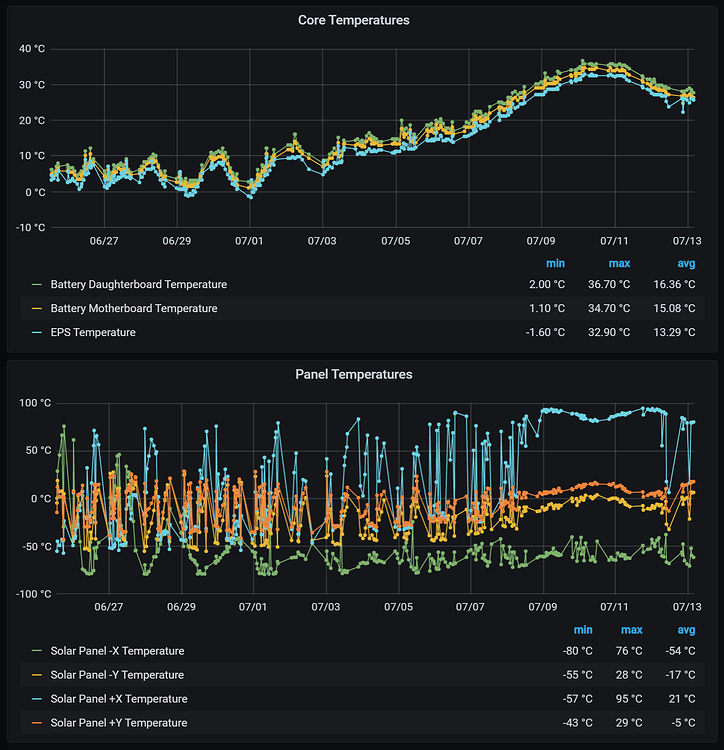
Task: Toggle Solar Panel +X Temperature series
Action: [x=119, y=699]
